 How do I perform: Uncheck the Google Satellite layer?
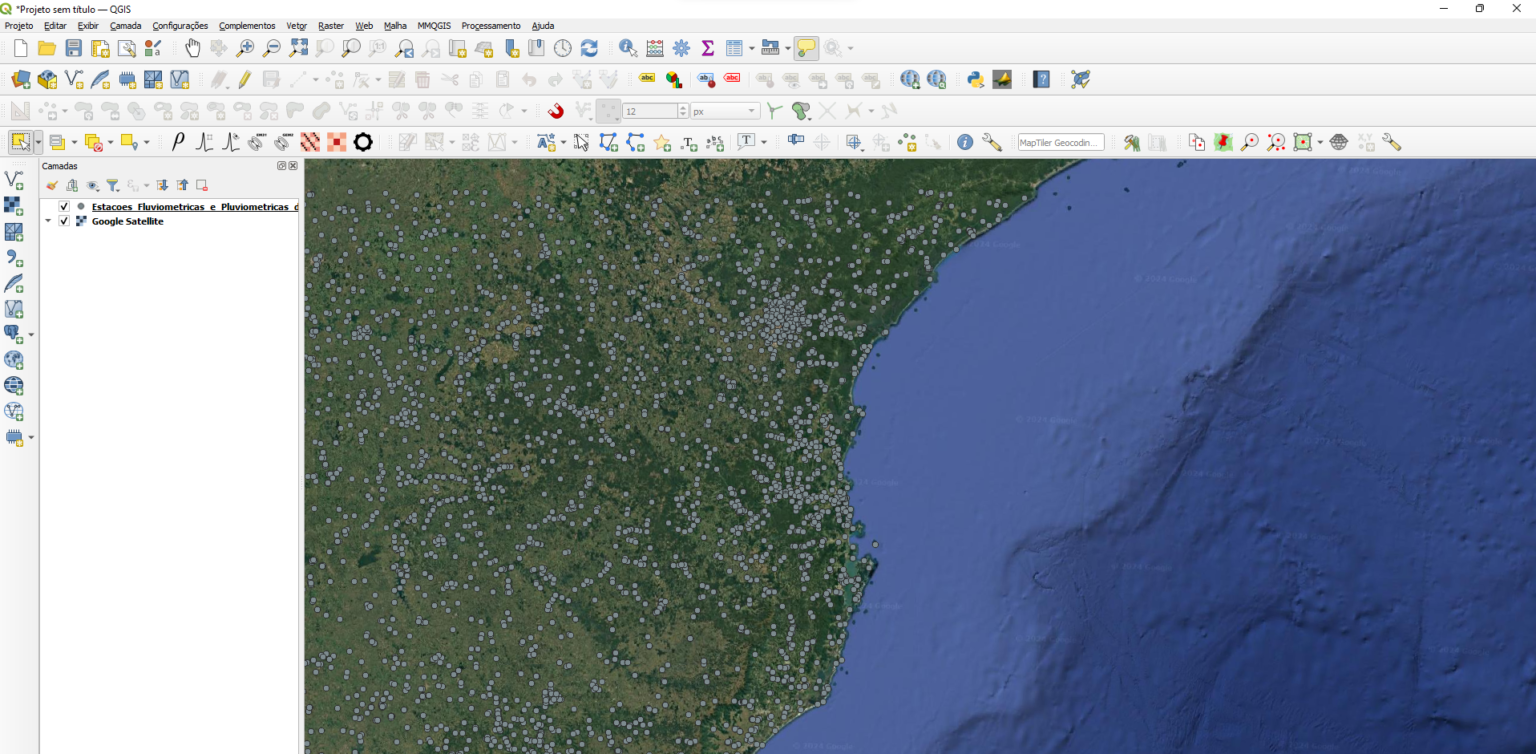tap(64, 221)
